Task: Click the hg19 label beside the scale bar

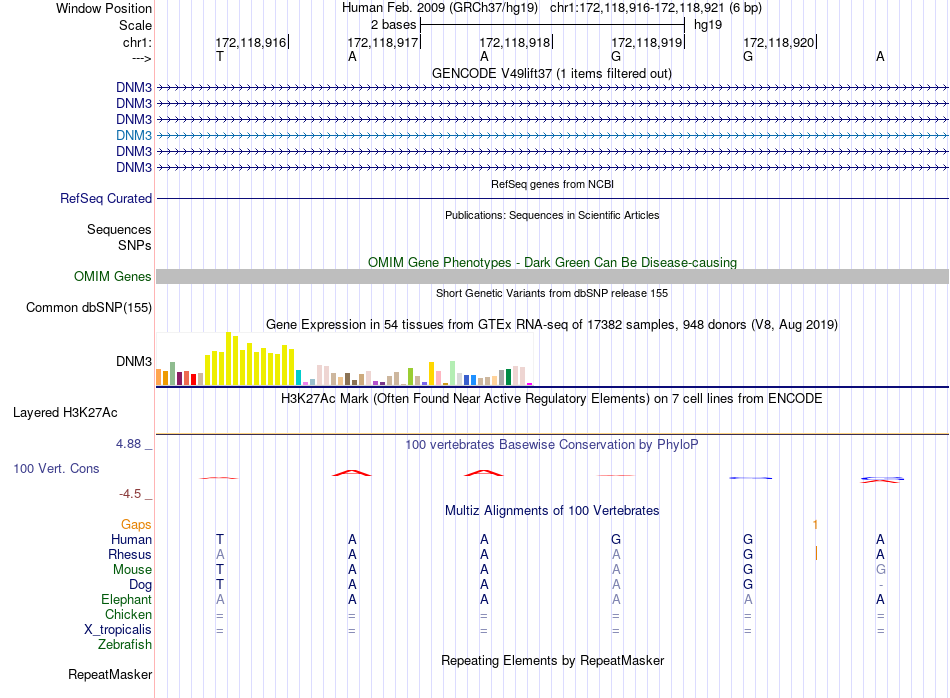Action: [708, 25]
